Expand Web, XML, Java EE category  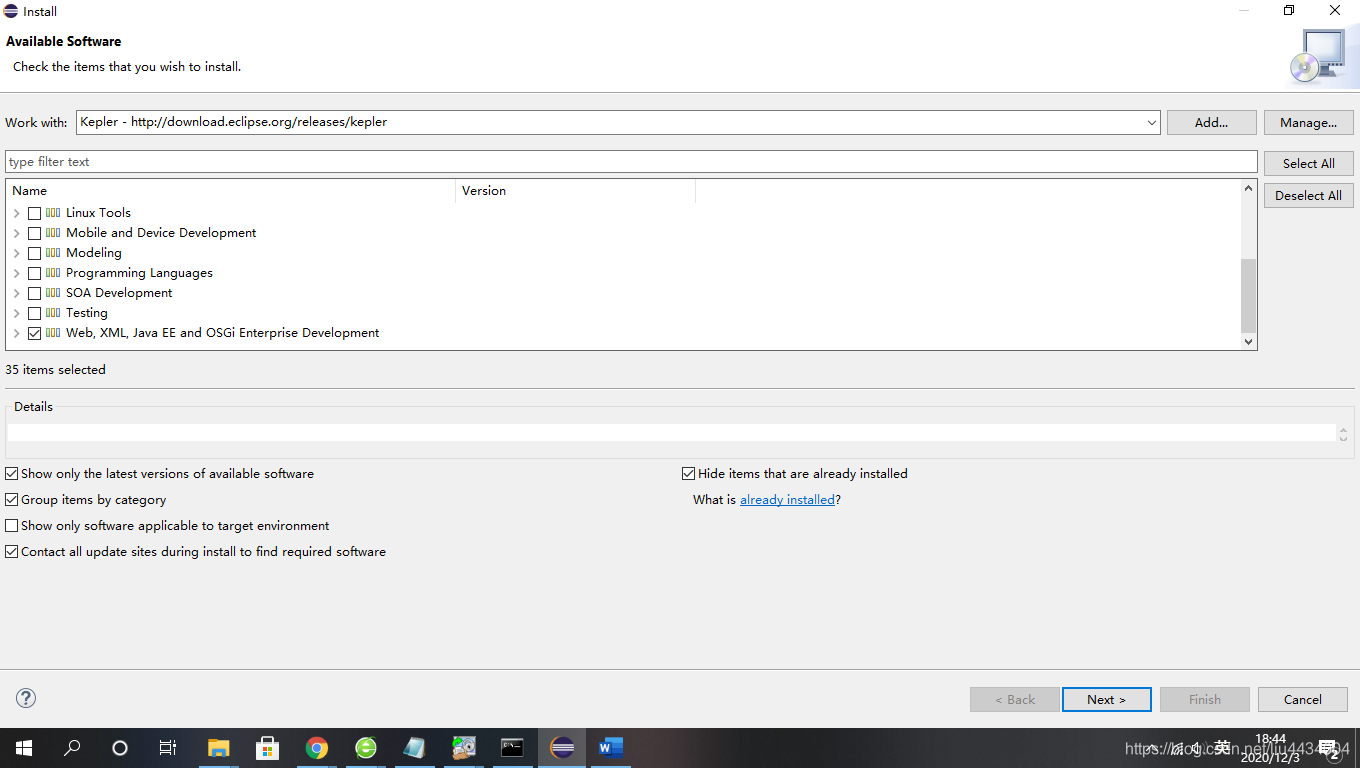coord(17,333)
